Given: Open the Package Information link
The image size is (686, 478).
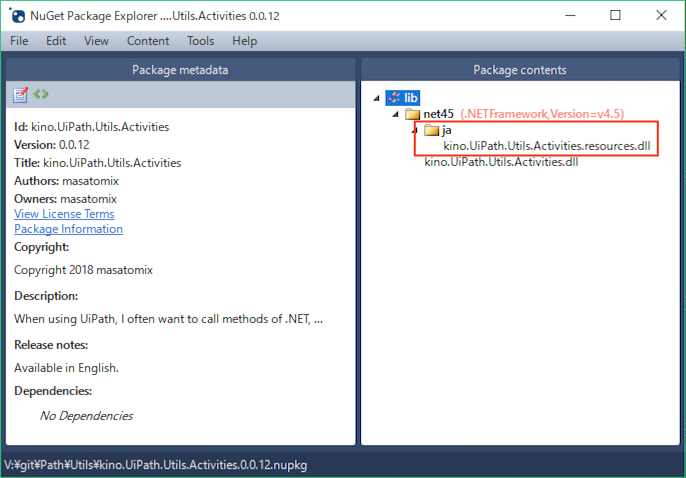Looking at the screenshot, I should [x=68, y=229].
